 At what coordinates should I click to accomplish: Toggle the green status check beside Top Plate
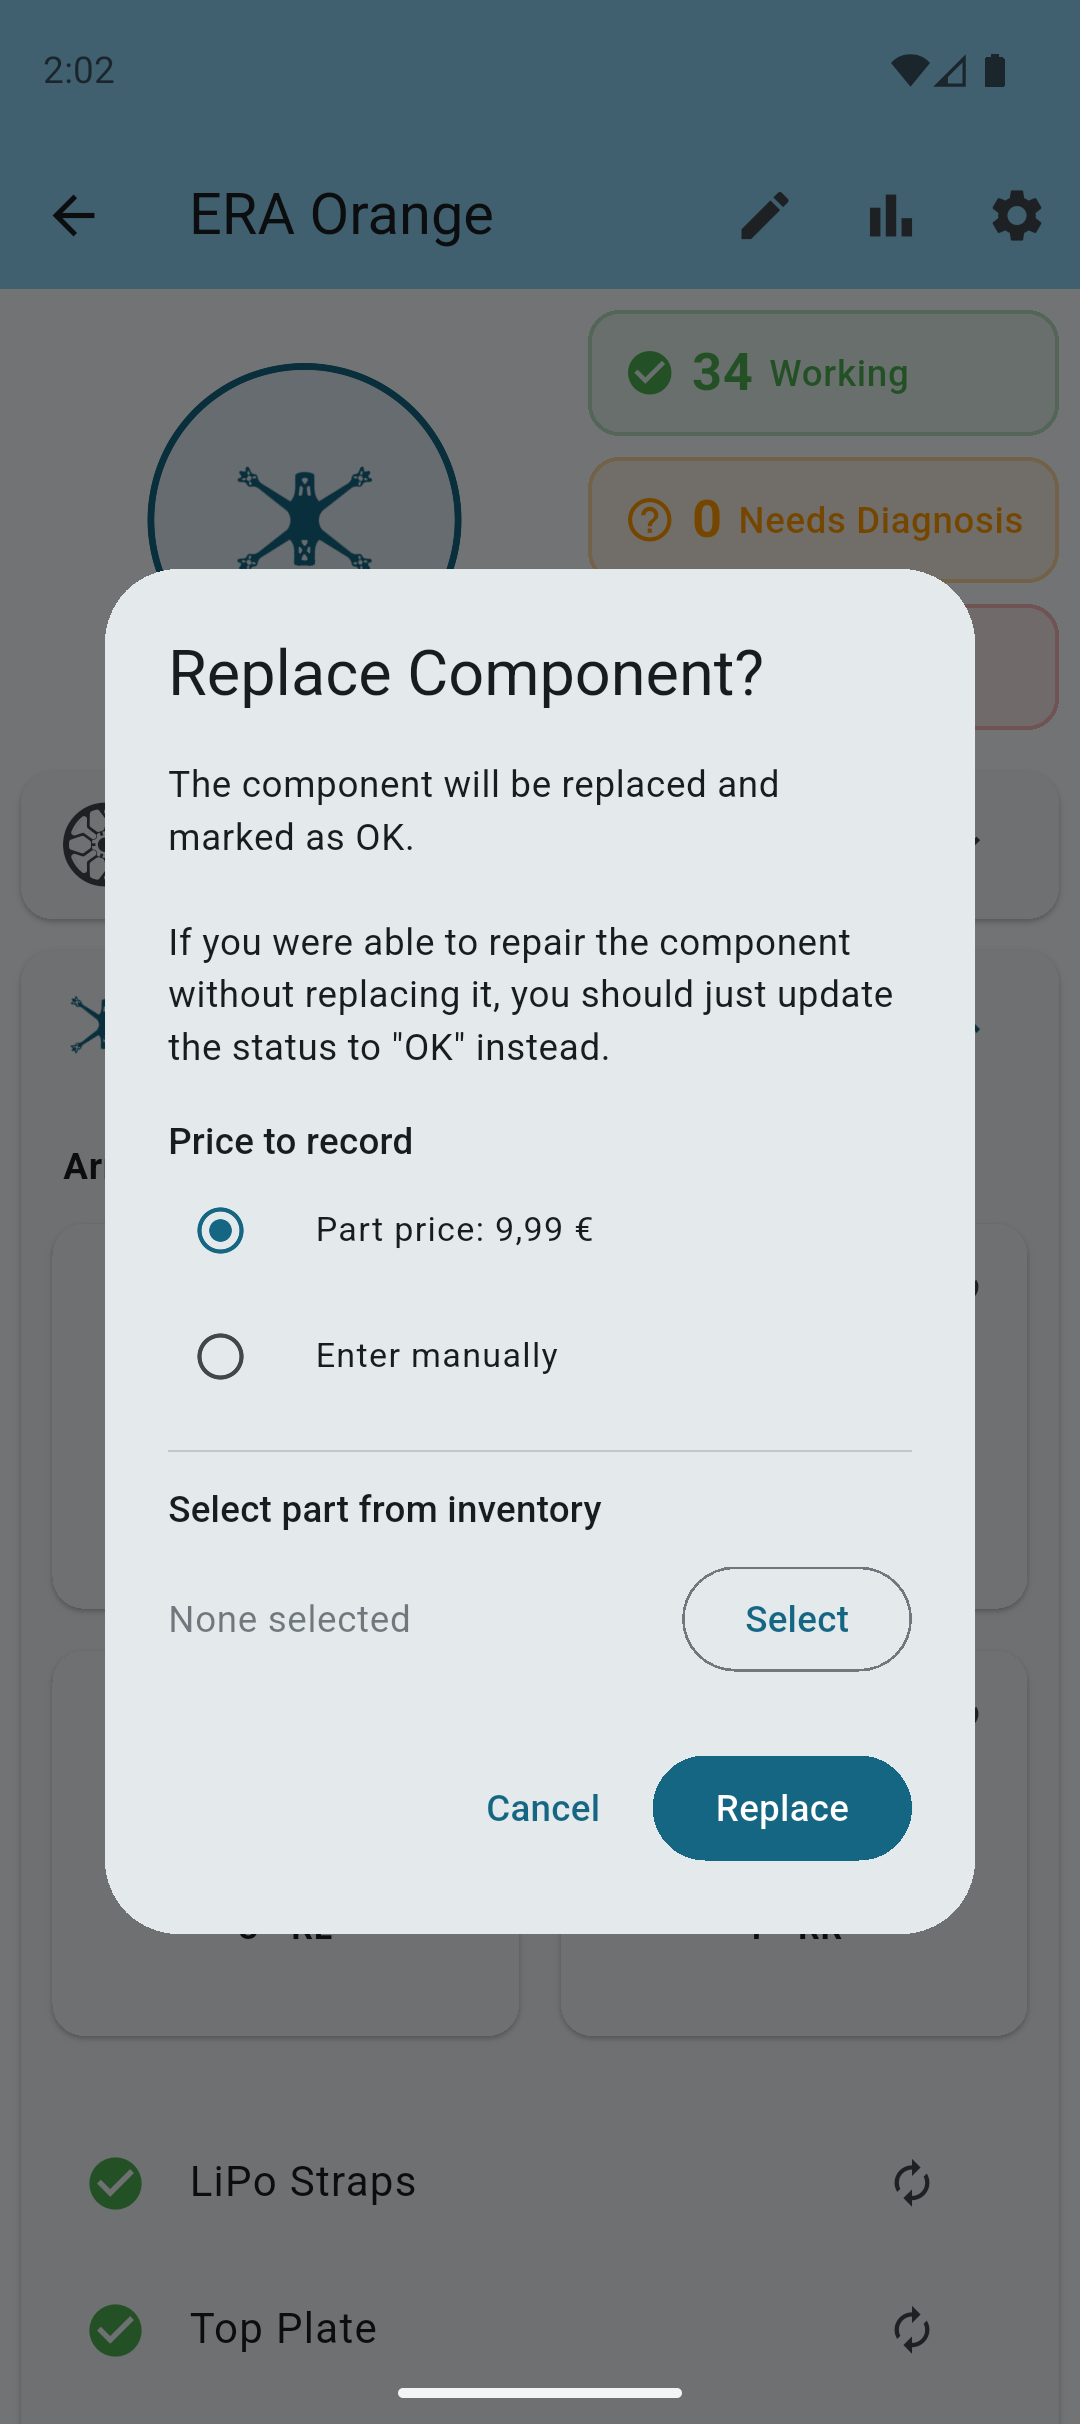(115, 2330)
